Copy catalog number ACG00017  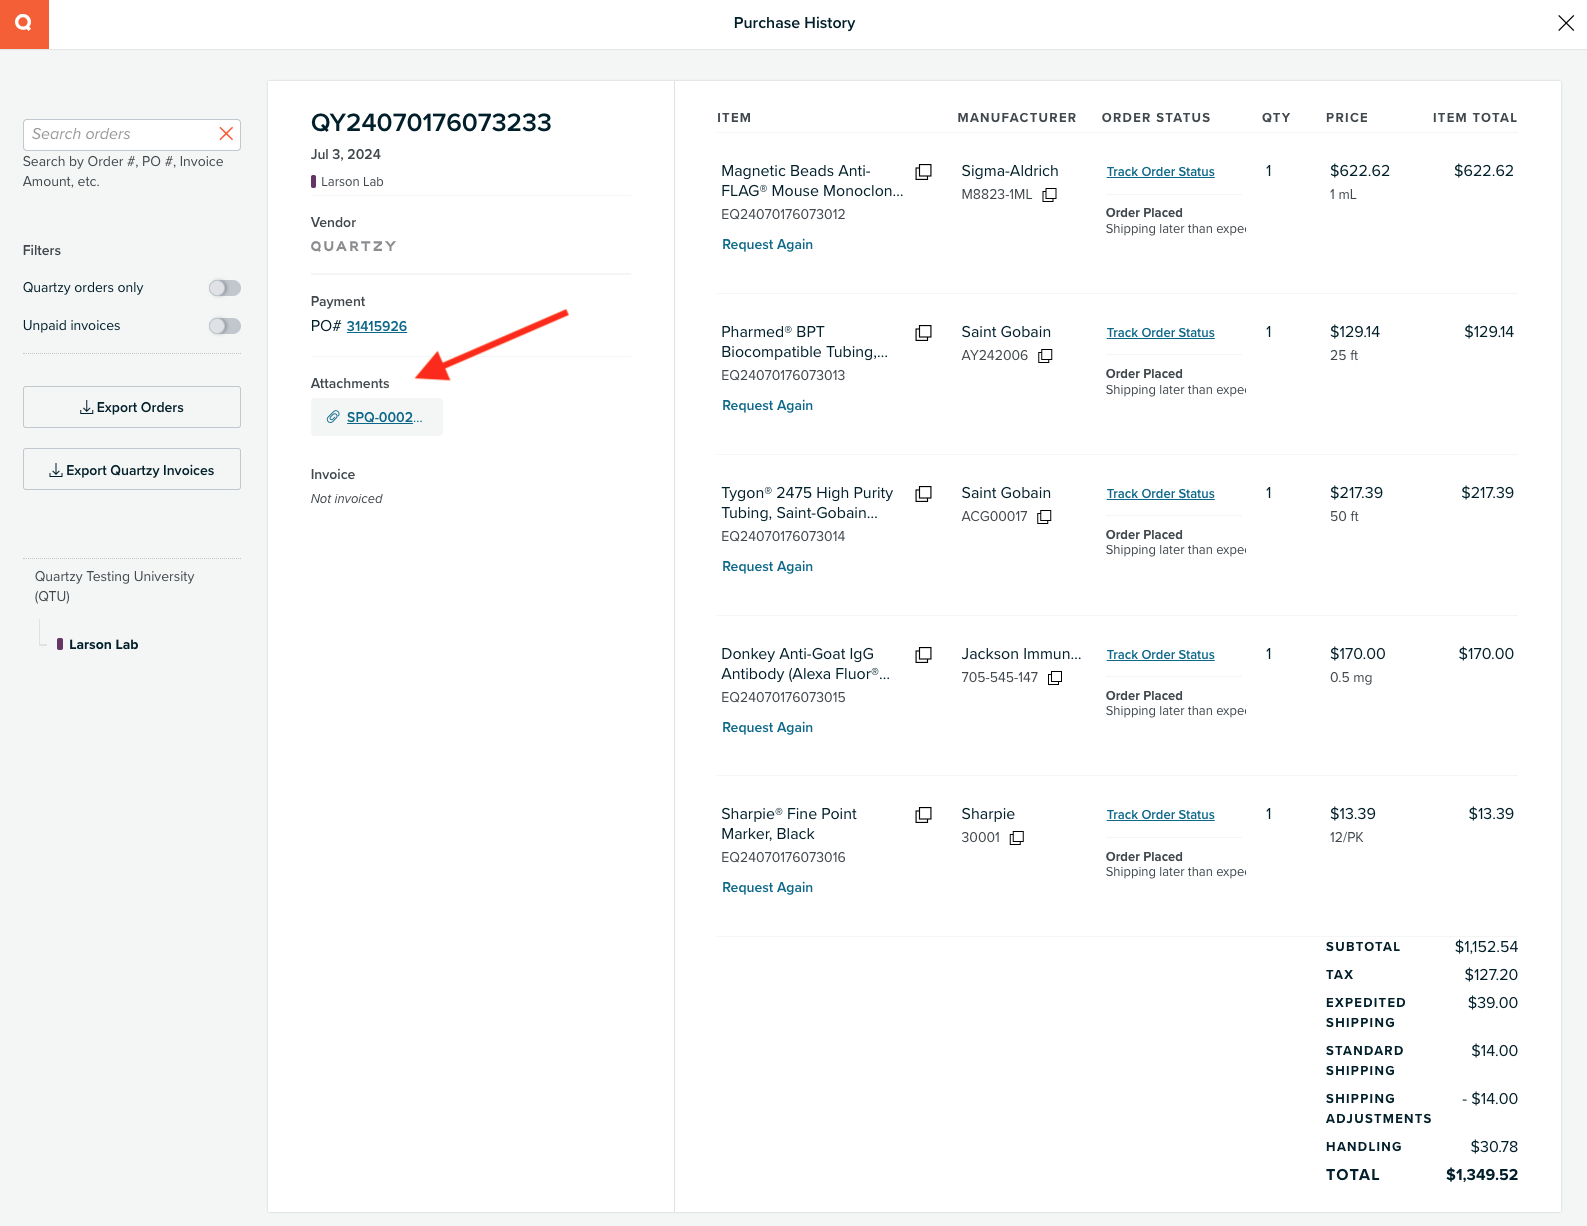(x=1044, y=517)
